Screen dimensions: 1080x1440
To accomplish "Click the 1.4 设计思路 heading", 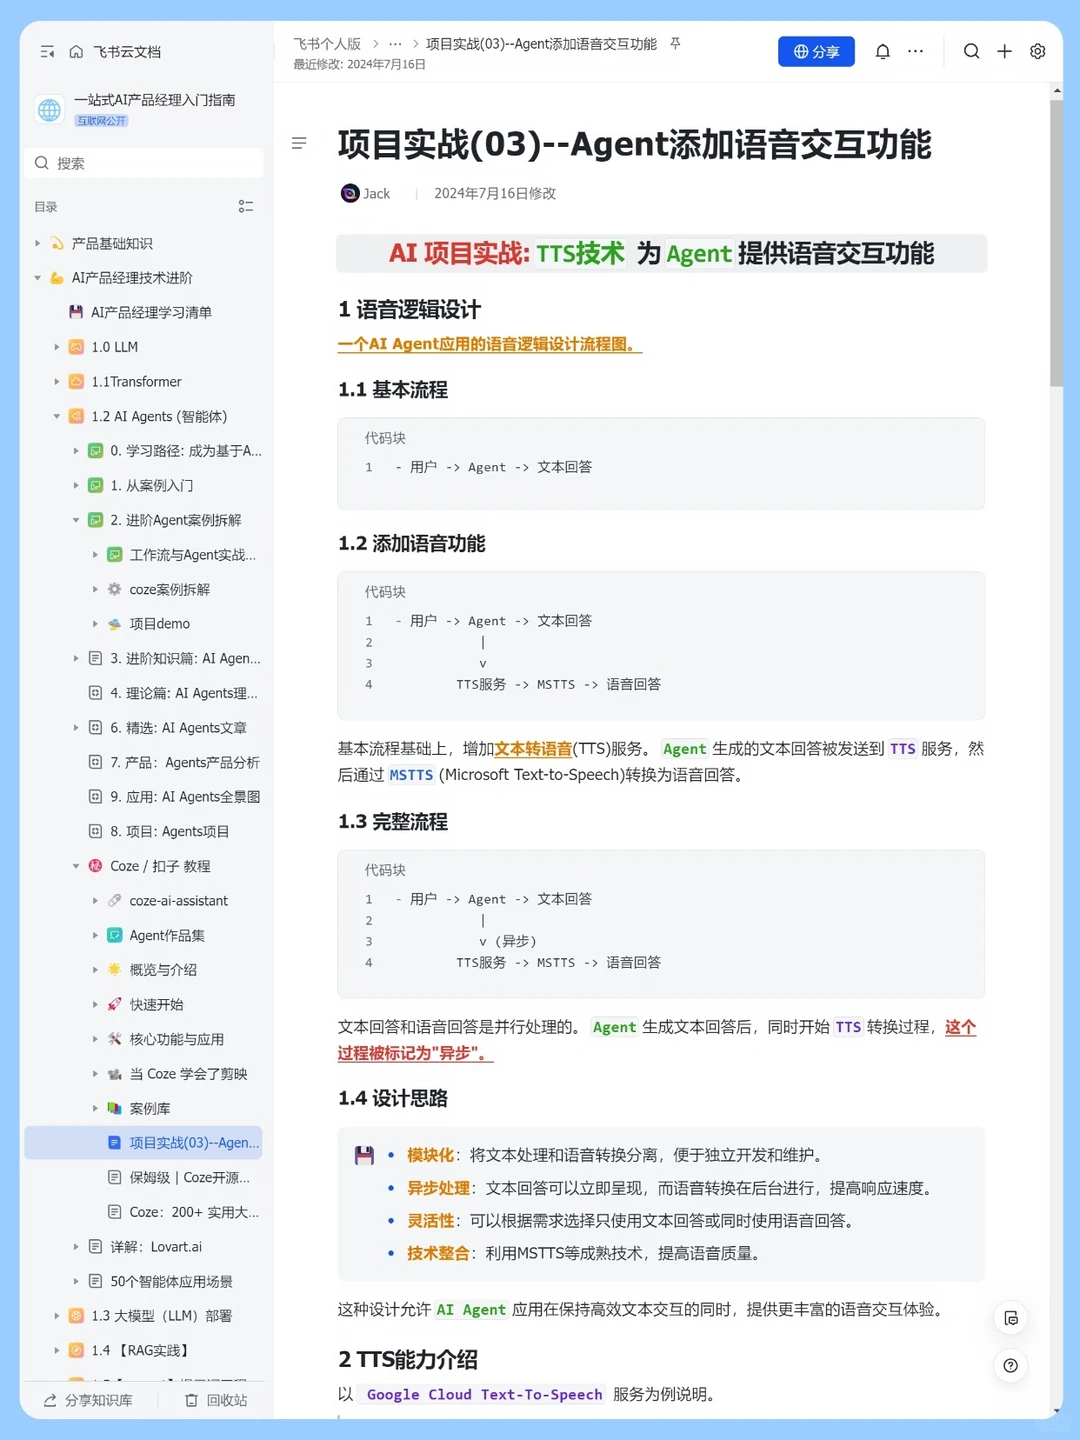I will [x=393, y=1098].
